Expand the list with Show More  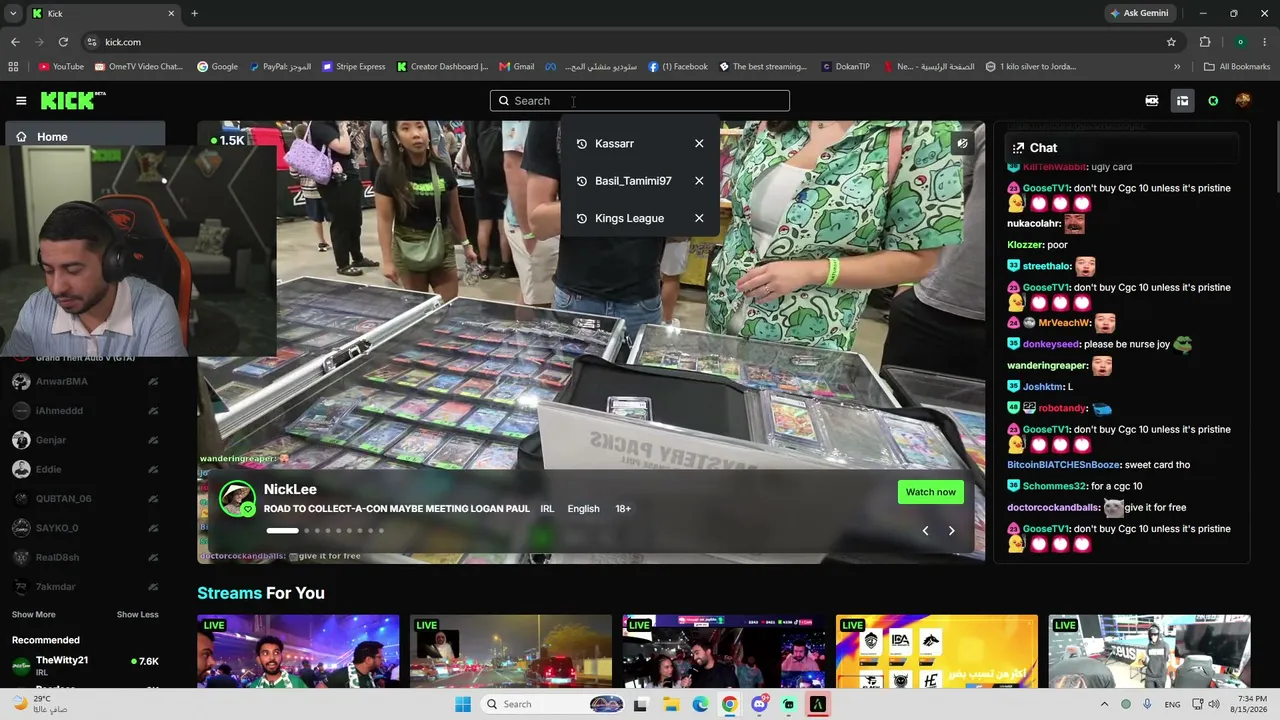(x=34, y=615)
